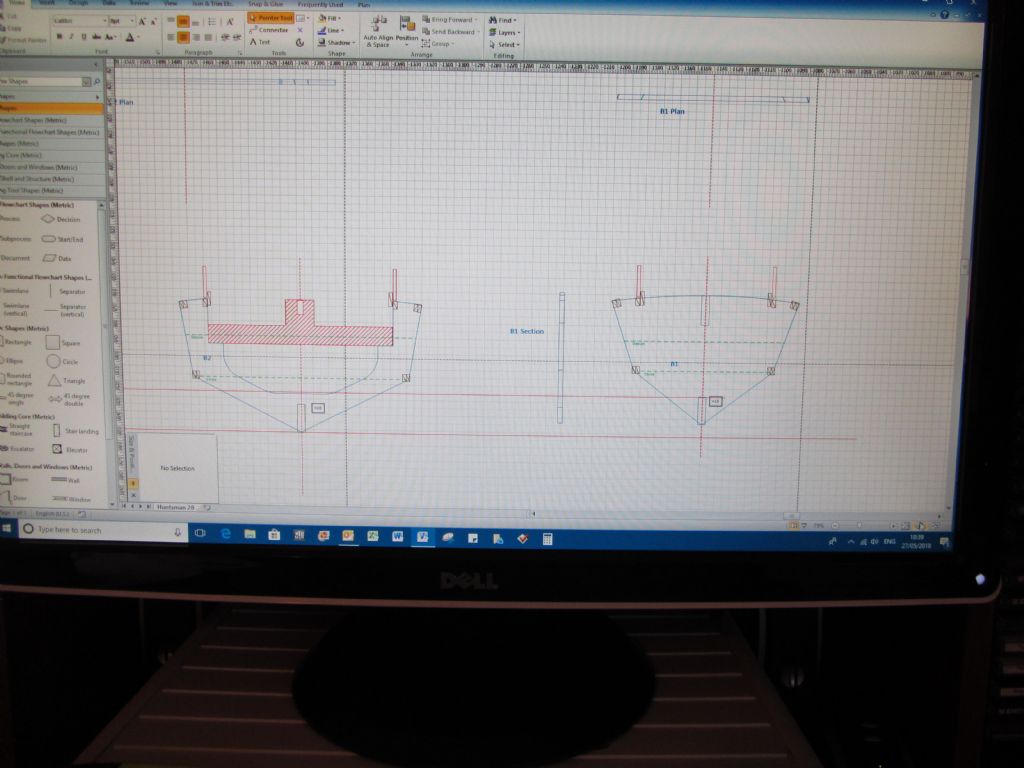Open the Shadow dropdown
Image resolution: width=1024 pixels, height=768 pixels.
[x=336, y=42]
